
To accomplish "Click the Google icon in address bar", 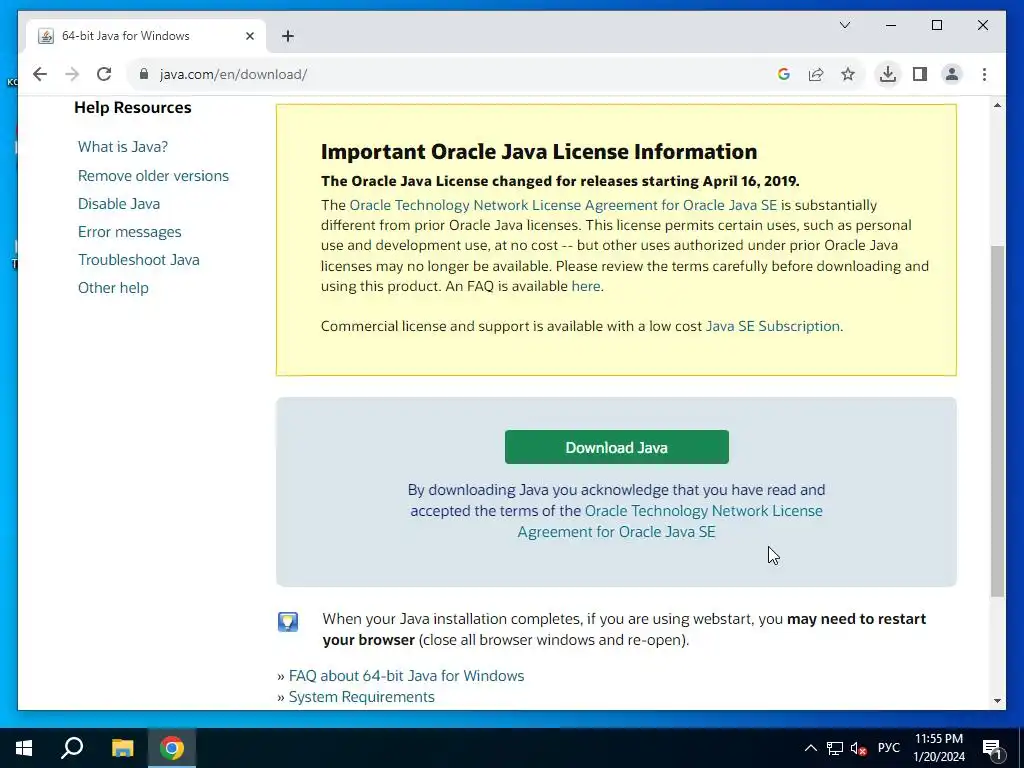I will pos(784,74).
